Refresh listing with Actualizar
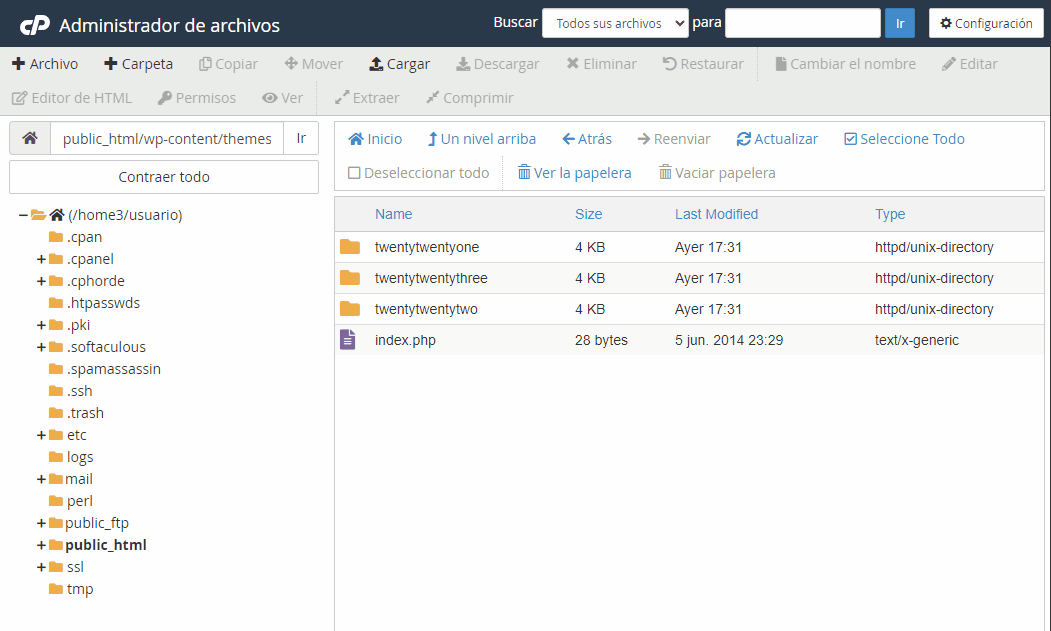This screenshot has height=631, width=1051. tap(777, 139)
